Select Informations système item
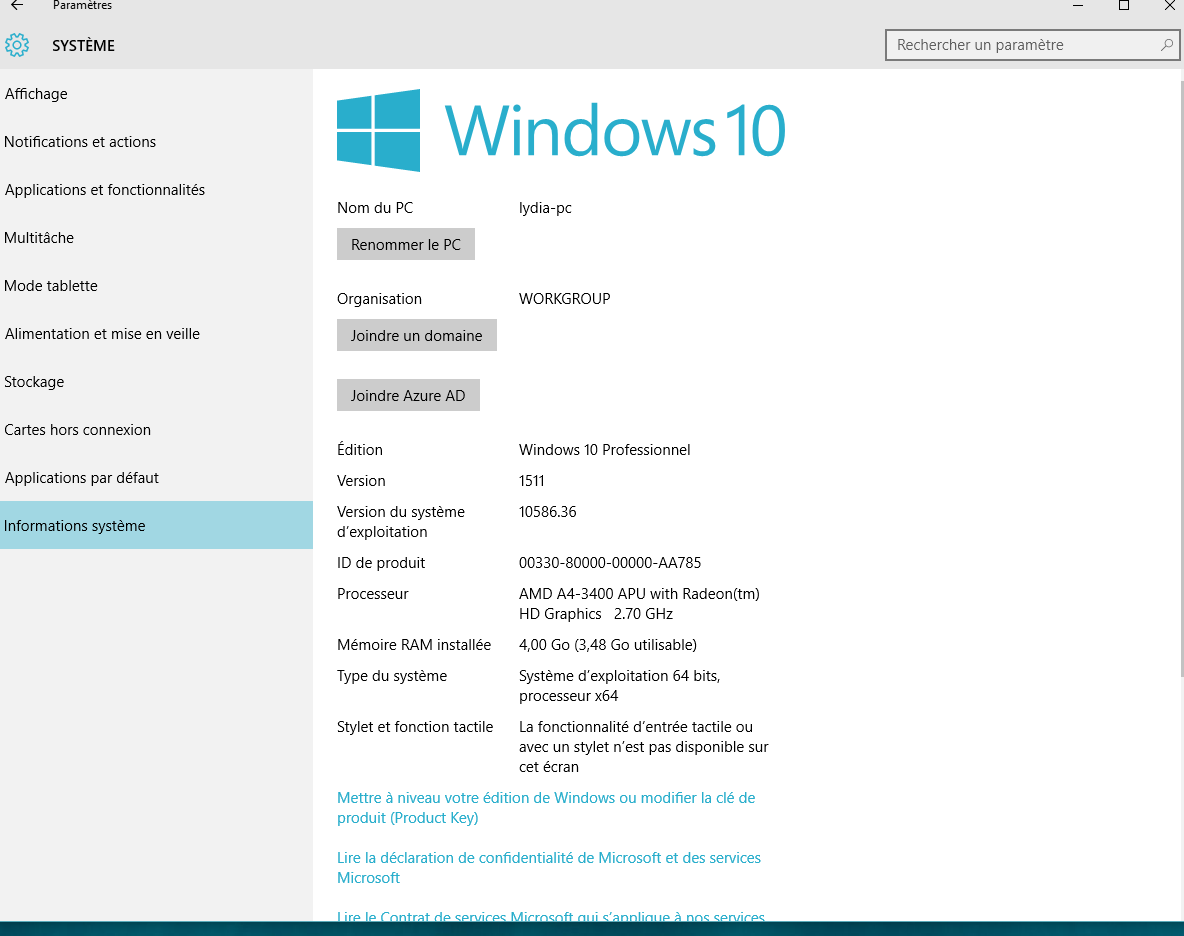Viewport: 1184px width, 936px height. (x=75, y=526)
